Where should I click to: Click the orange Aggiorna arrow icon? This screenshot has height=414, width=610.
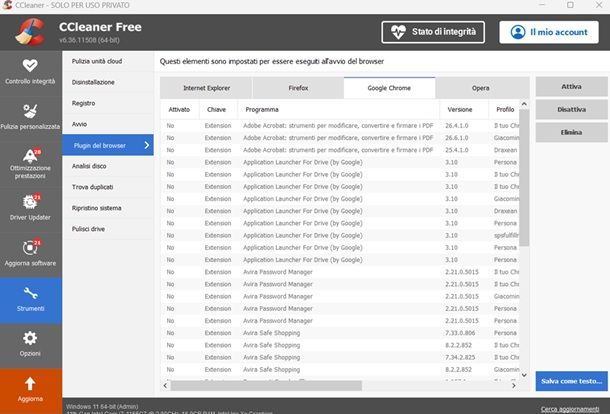(x=30, y=384)
